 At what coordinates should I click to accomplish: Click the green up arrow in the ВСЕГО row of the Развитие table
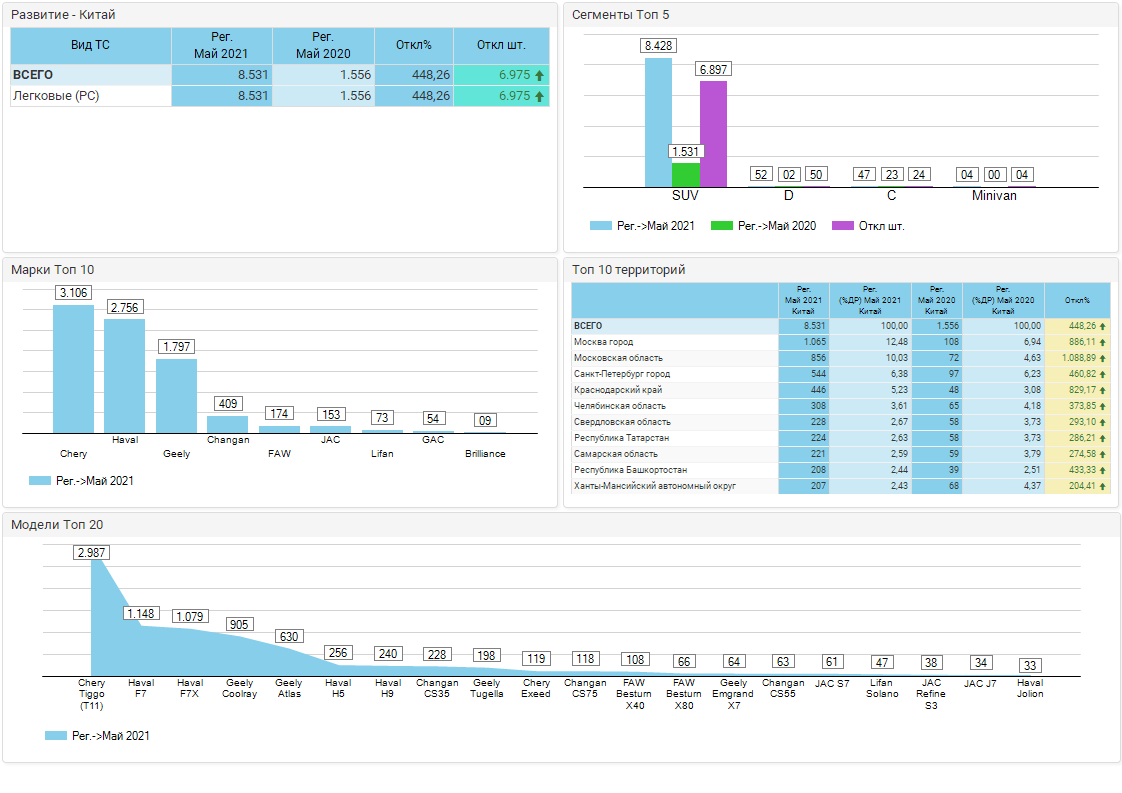tap(540, 75)
